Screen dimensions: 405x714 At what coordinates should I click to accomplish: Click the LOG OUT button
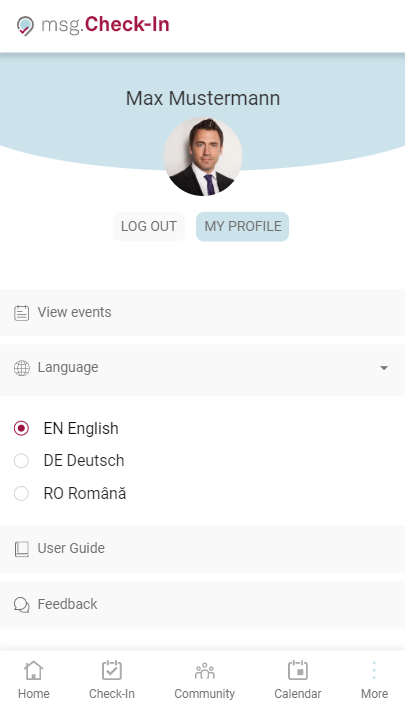pos(149,226)
